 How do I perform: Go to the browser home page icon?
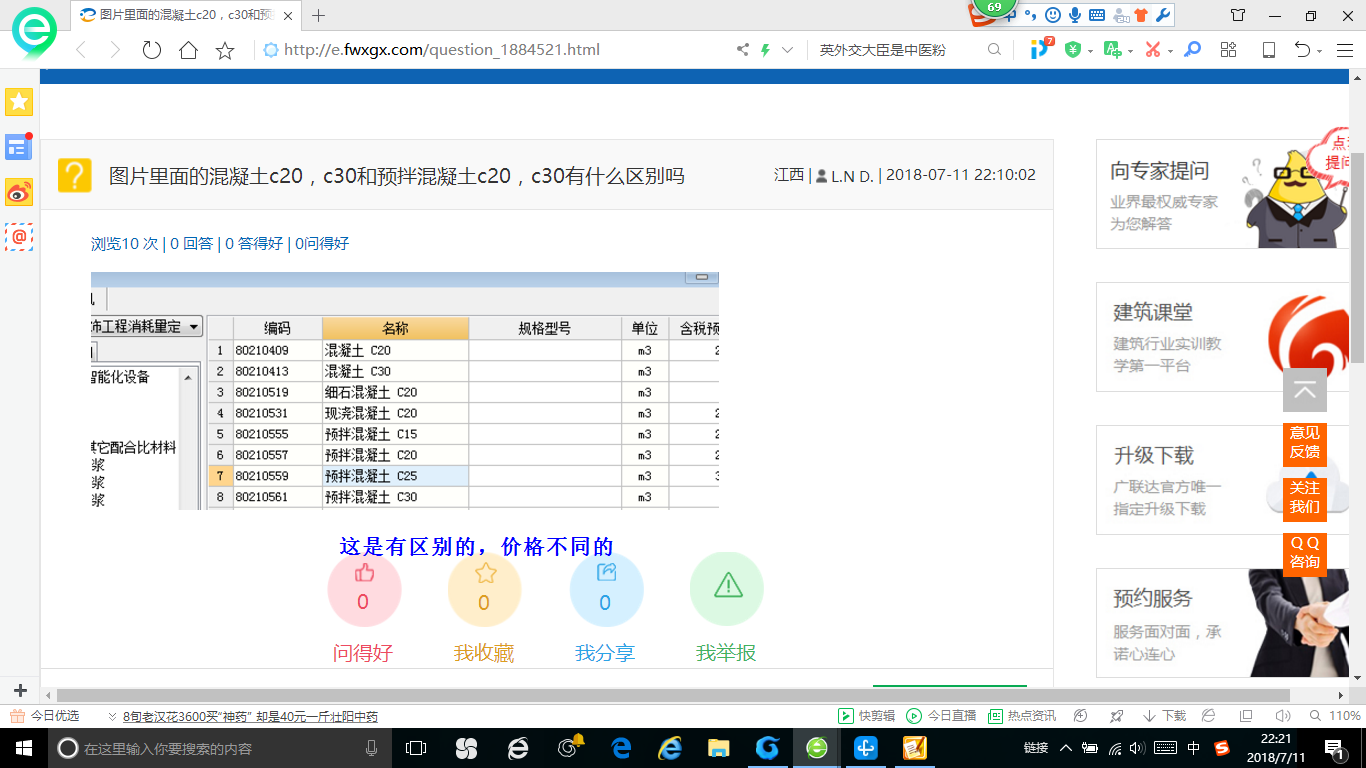coord(188,50)
